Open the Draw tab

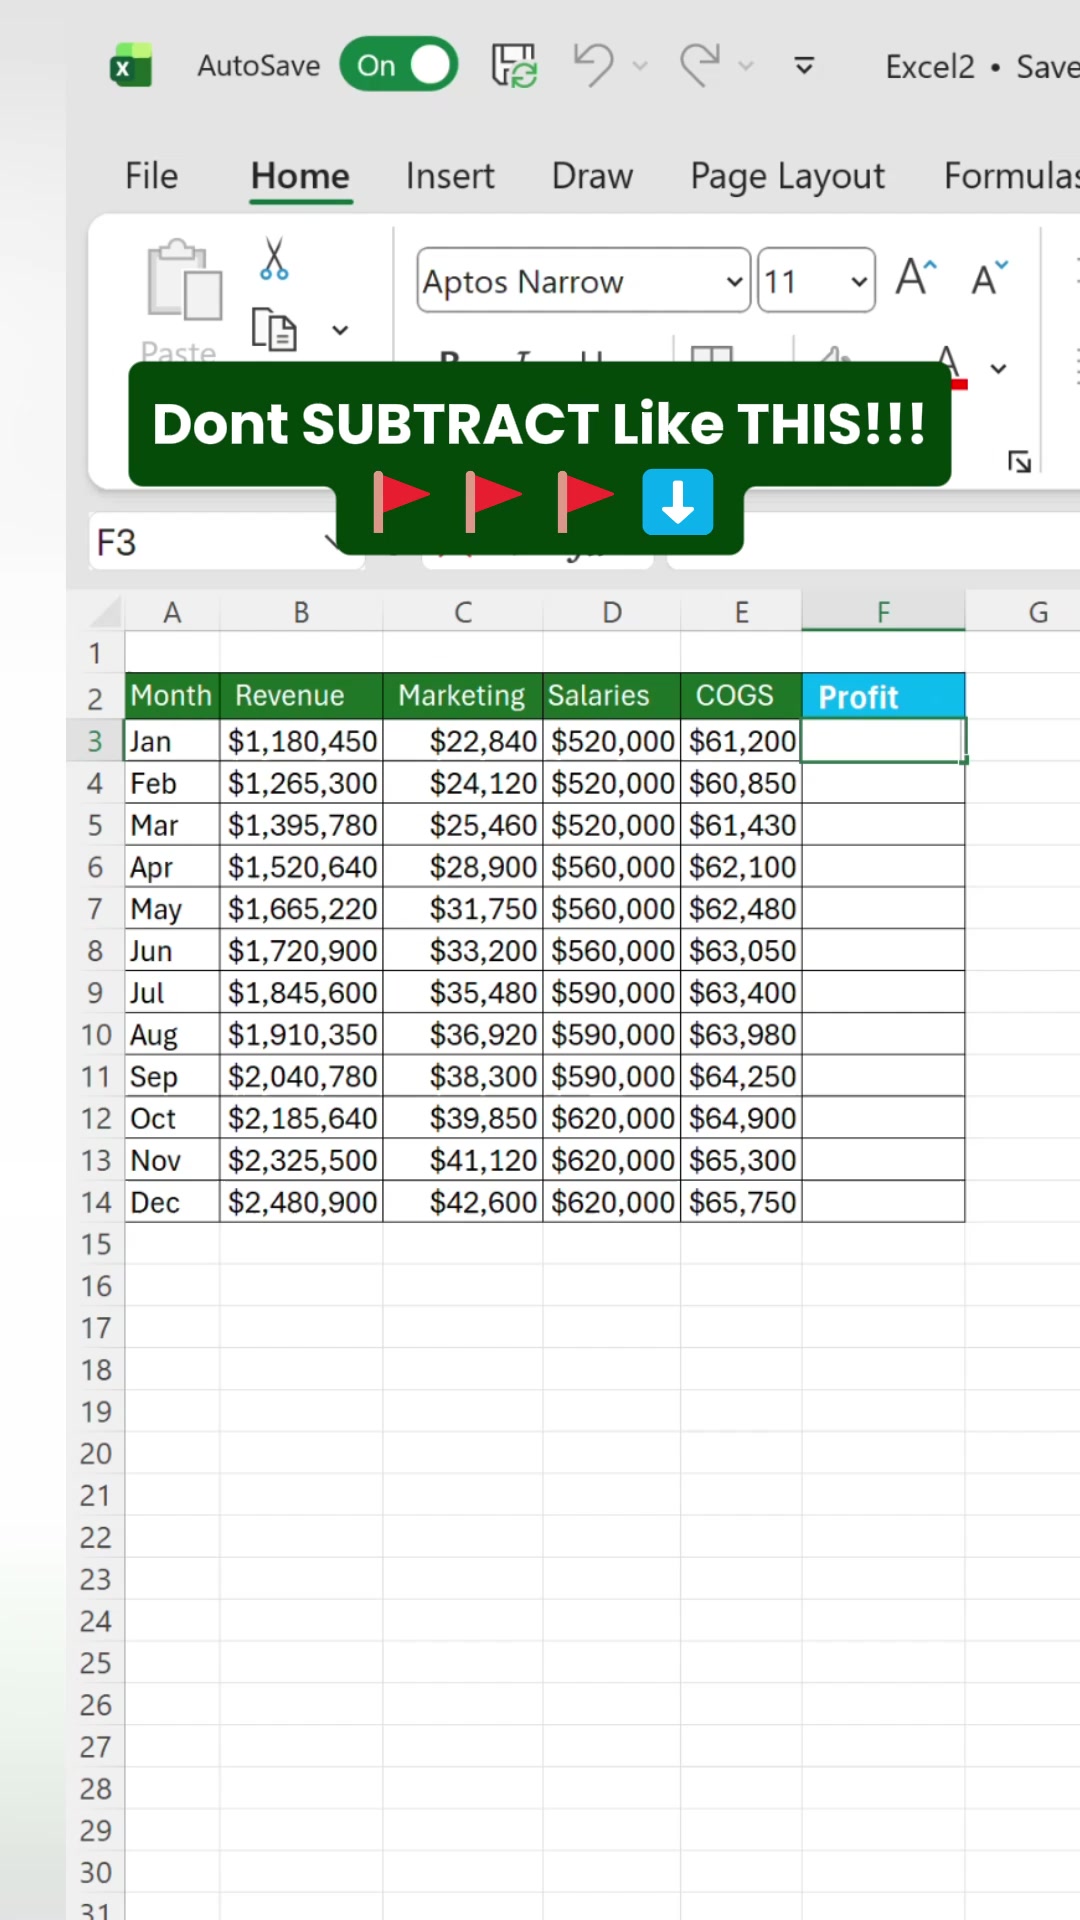592,176
